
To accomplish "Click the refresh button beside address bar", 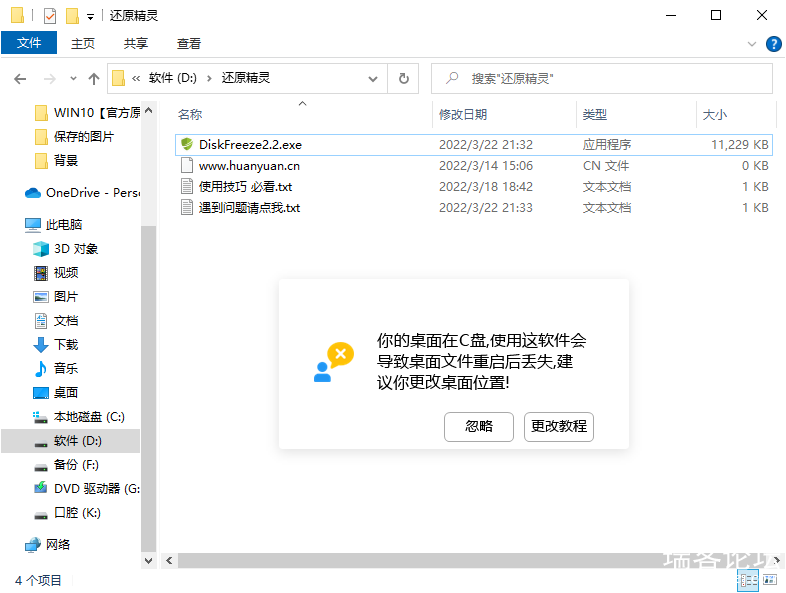I will (403, 78).
